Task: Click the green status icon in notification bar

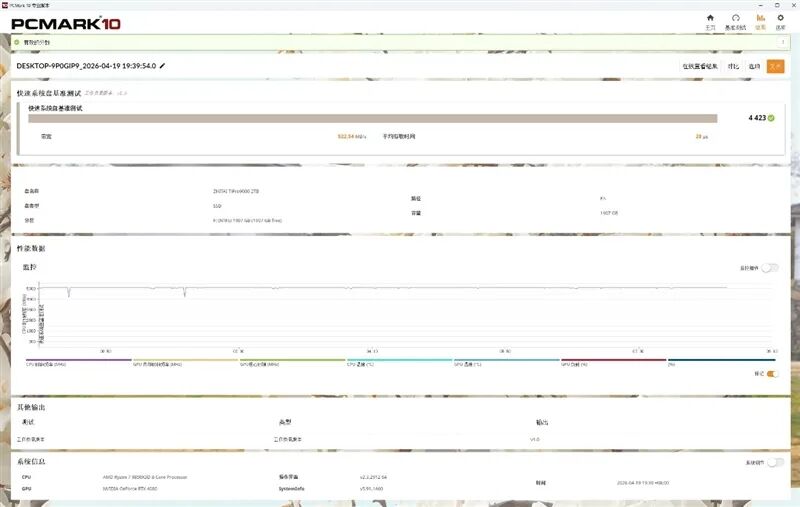Action: 17,42
